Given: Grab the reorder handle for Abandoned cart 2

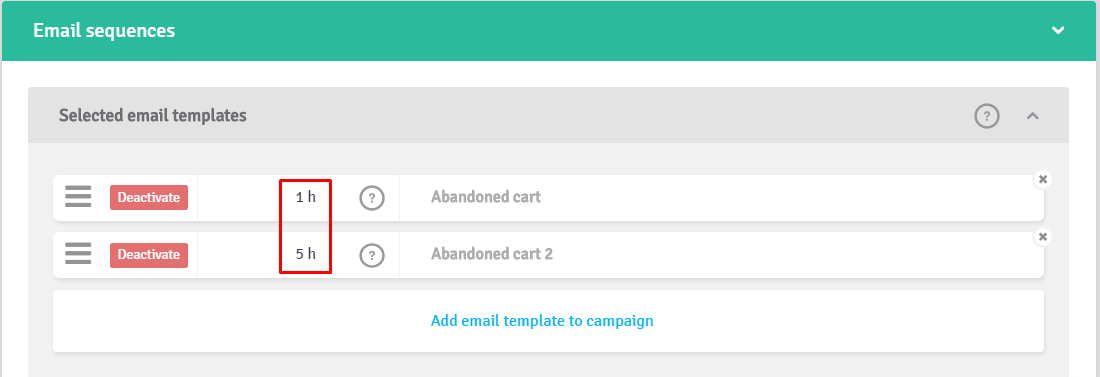Looking at the screenshot, I should pyautogui.click(x=78, y=254).
